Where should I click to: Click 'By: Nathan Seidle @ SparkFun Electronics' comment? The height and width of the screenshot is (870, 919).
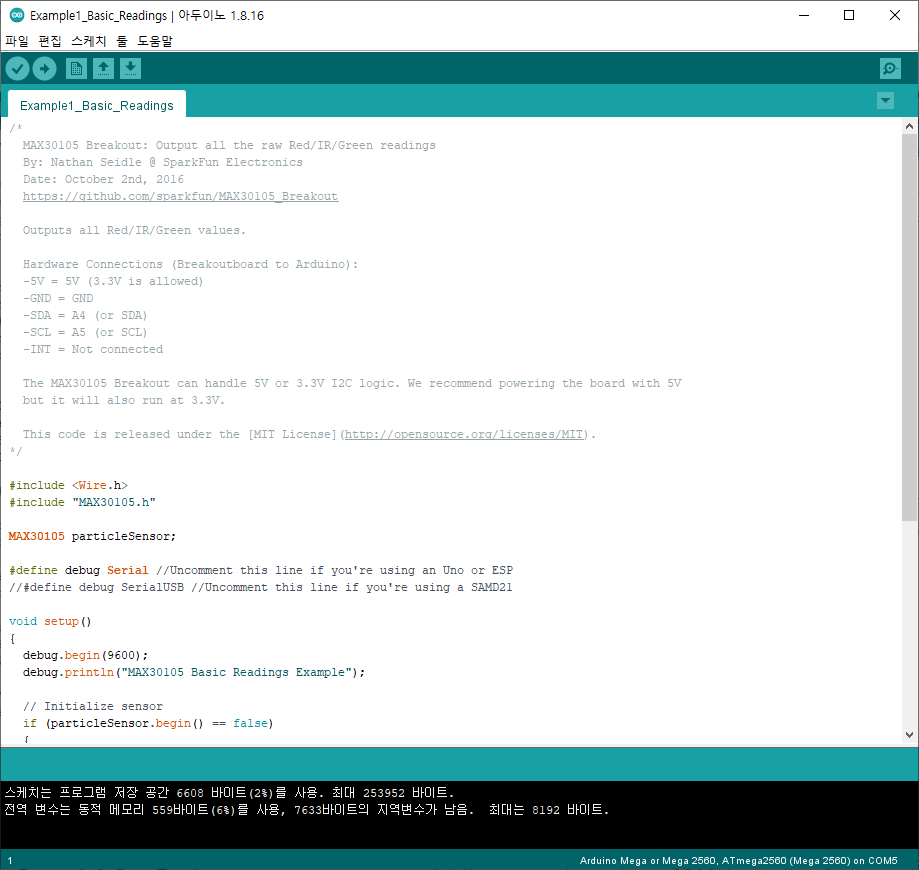[163, 162]
